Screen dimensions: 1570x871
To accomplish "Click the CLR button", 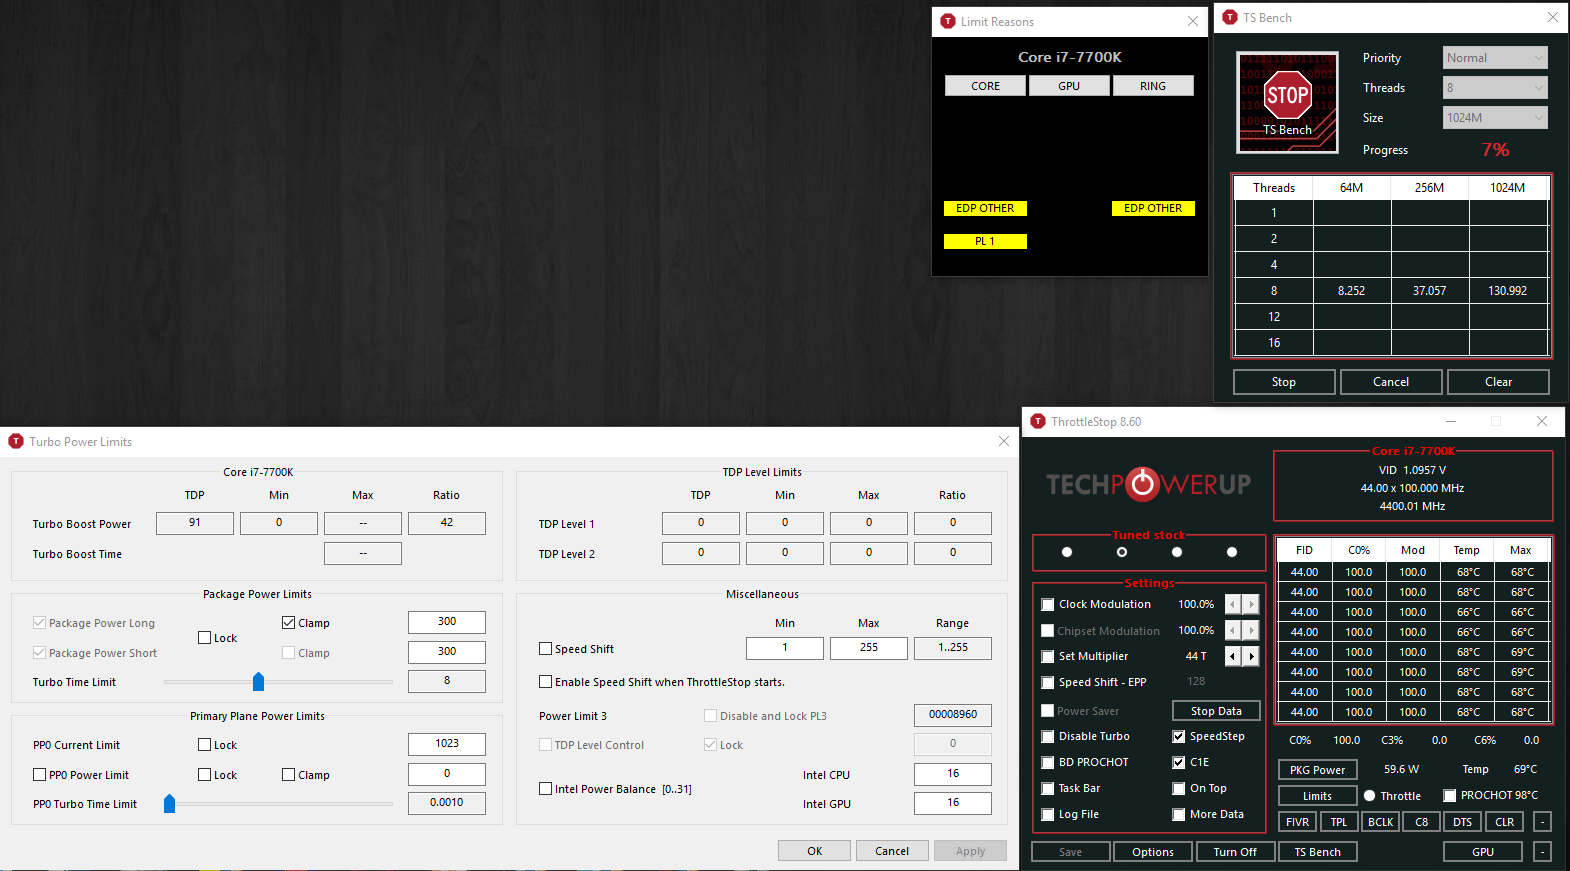I will pyautogui.click(x=1505, y=822).
